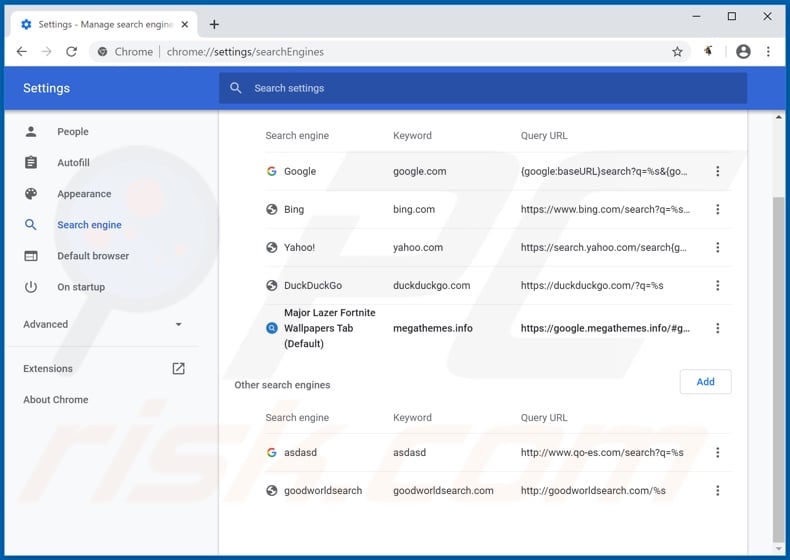Screen dimensions: 790x560
Task: Close the Settings tab
Action: point(185,24)
